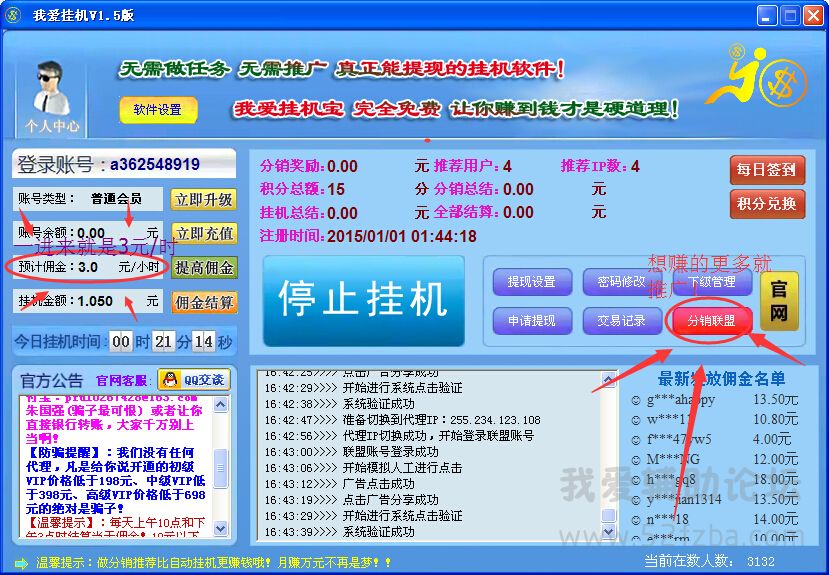
Task: Click the 软件设置 button
Action: tap(158, 110)
